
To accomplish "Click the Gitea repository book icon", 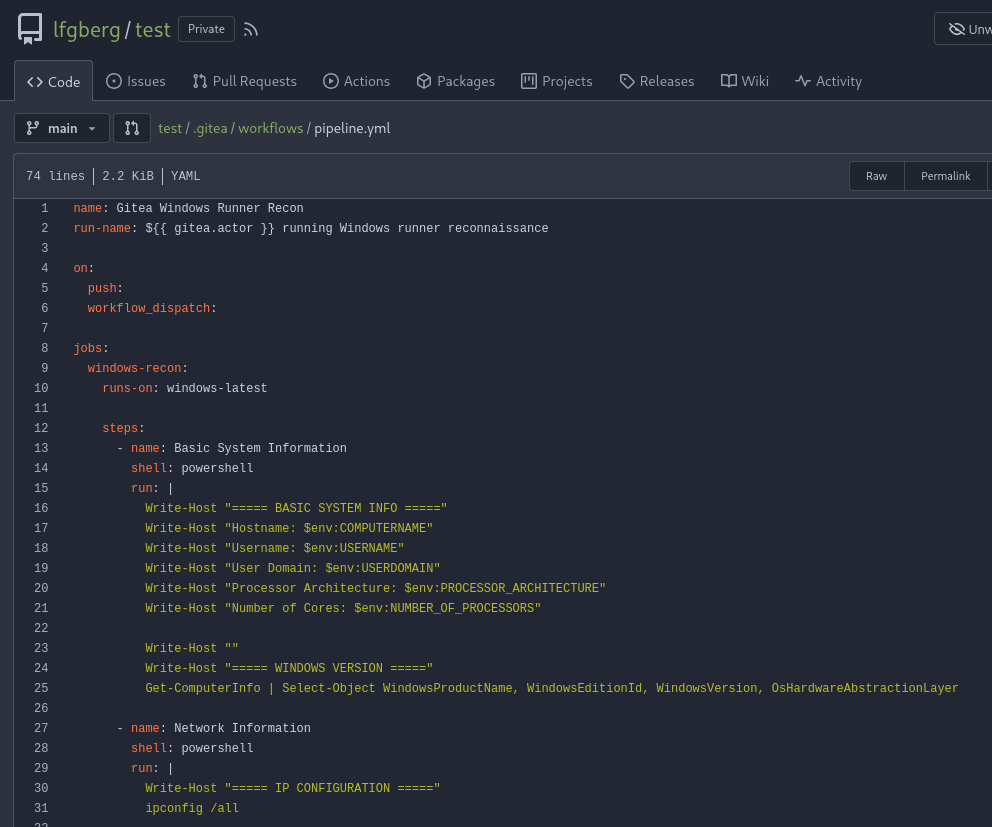I will 29,29.
